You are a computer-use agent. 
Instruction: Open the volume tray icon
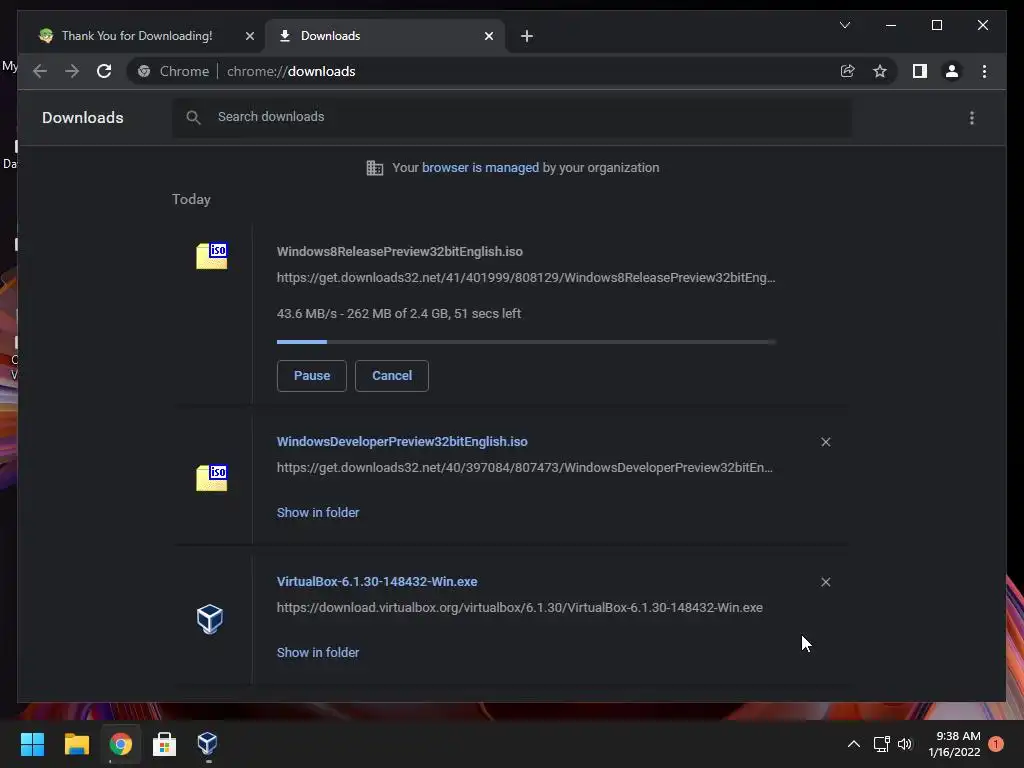(904, 744)
